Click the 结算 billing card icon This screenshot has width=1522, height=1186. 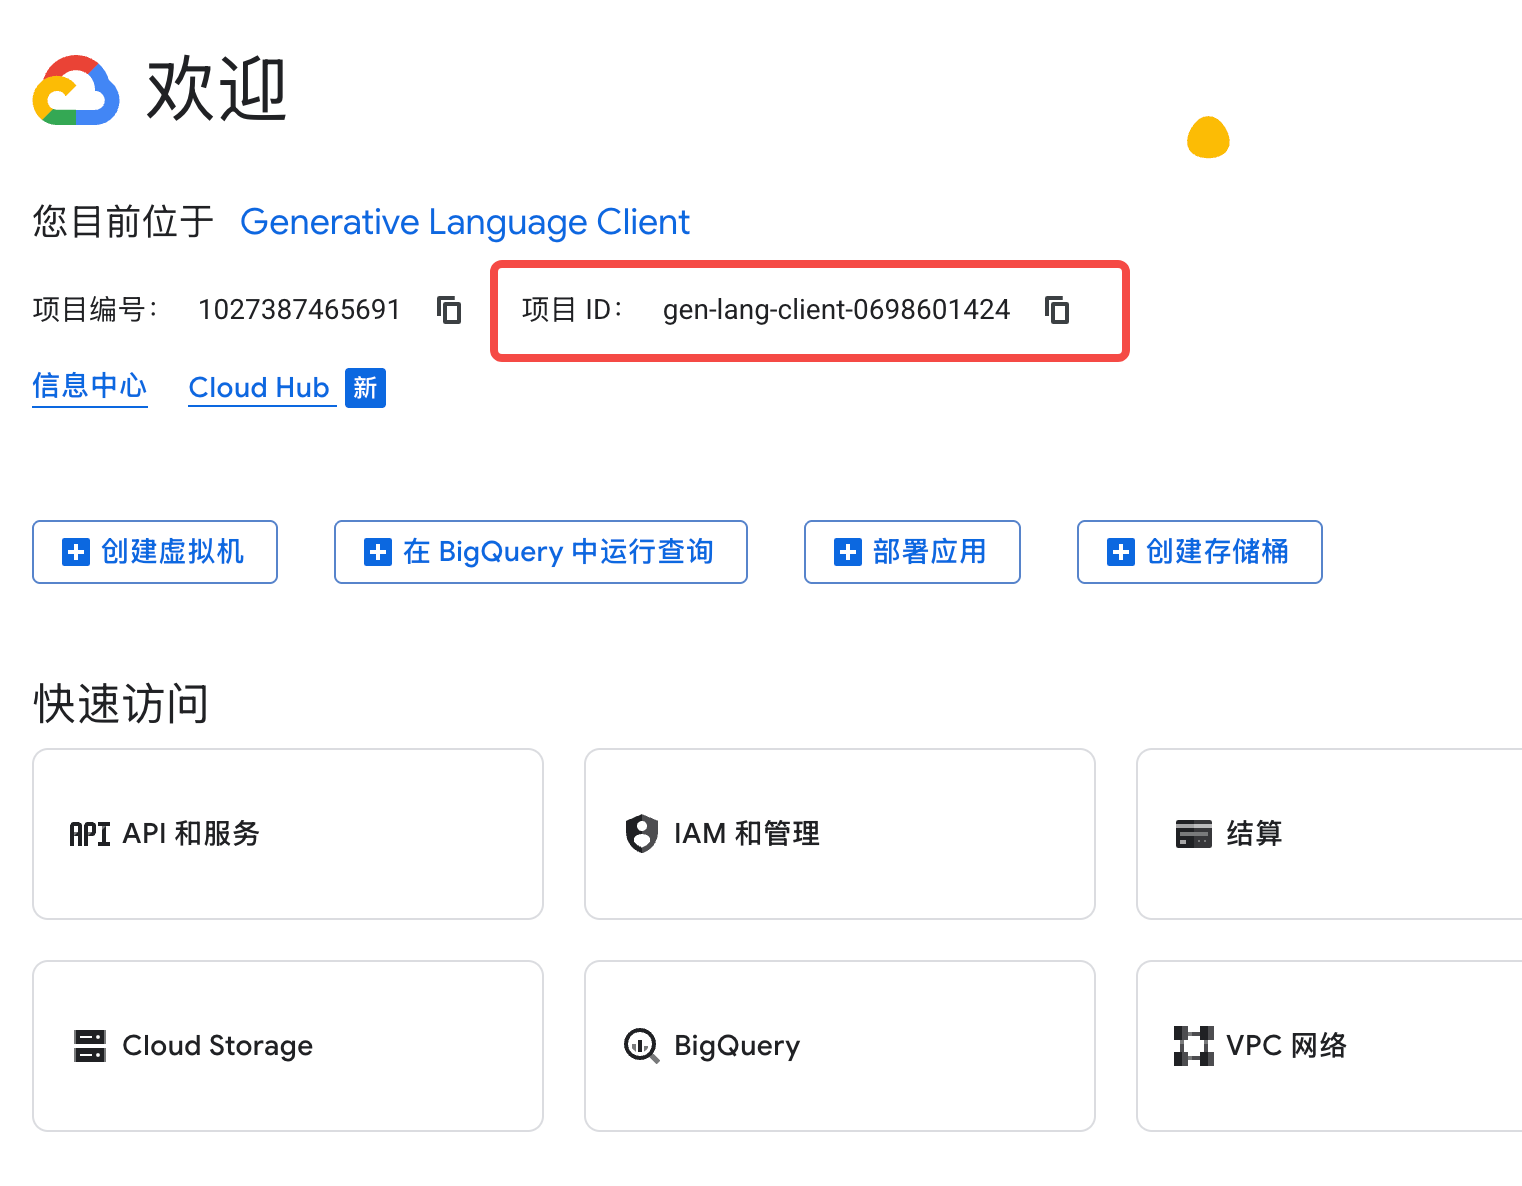click(1192, 833)
